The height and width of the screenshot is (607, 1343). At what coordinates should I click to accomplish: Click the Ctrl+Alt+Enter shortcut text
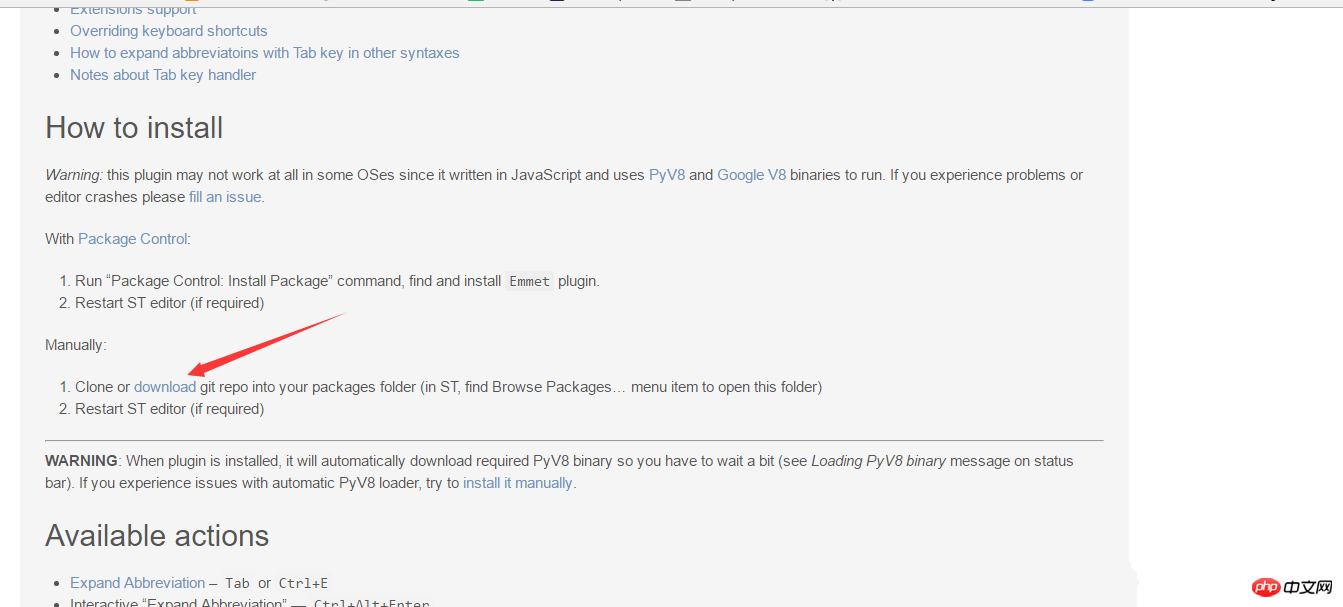[x=372, y=603]
